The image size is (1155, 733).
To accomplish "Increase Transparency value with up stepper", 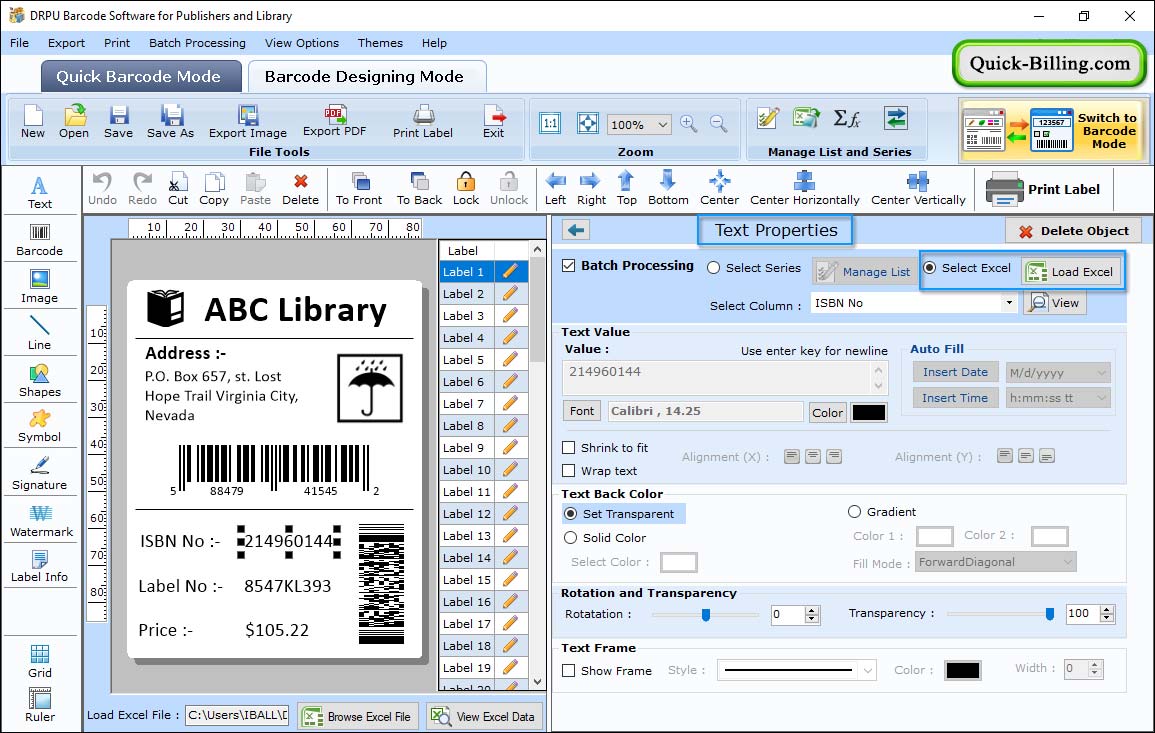I will coord(1106,609).
